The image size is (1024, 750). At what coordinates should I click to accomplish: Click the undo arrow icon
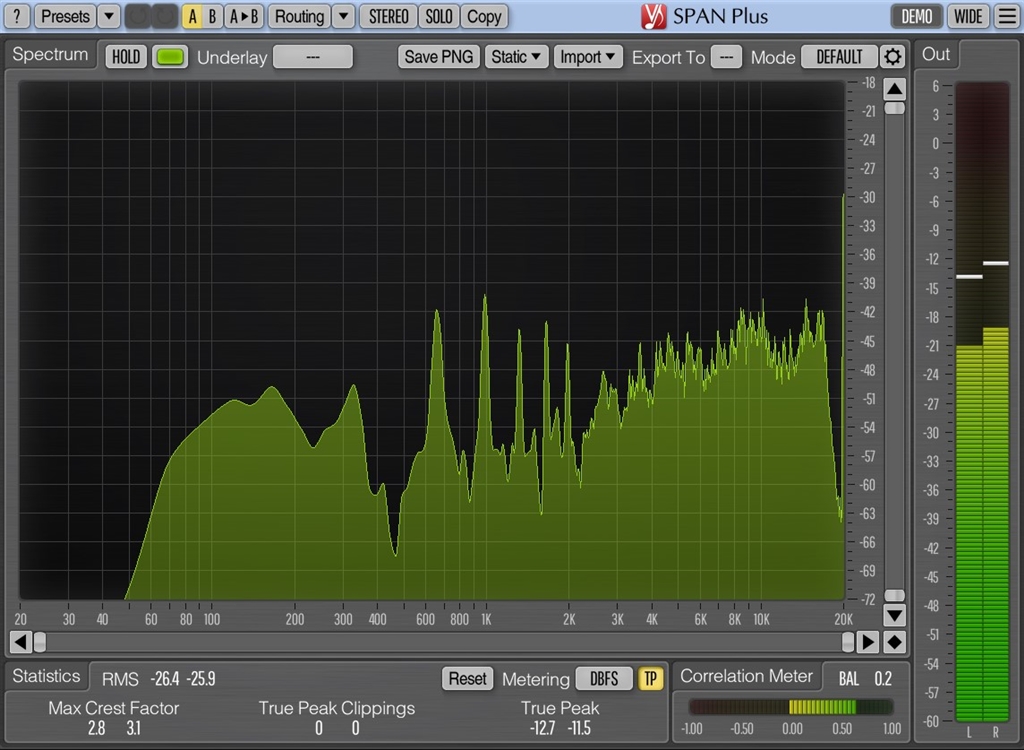click(138, 16)
